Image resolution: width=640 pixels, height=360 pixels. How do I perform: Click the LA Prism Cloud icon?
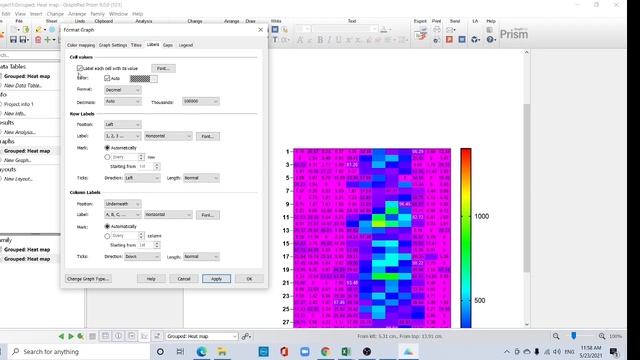point(476,40)
